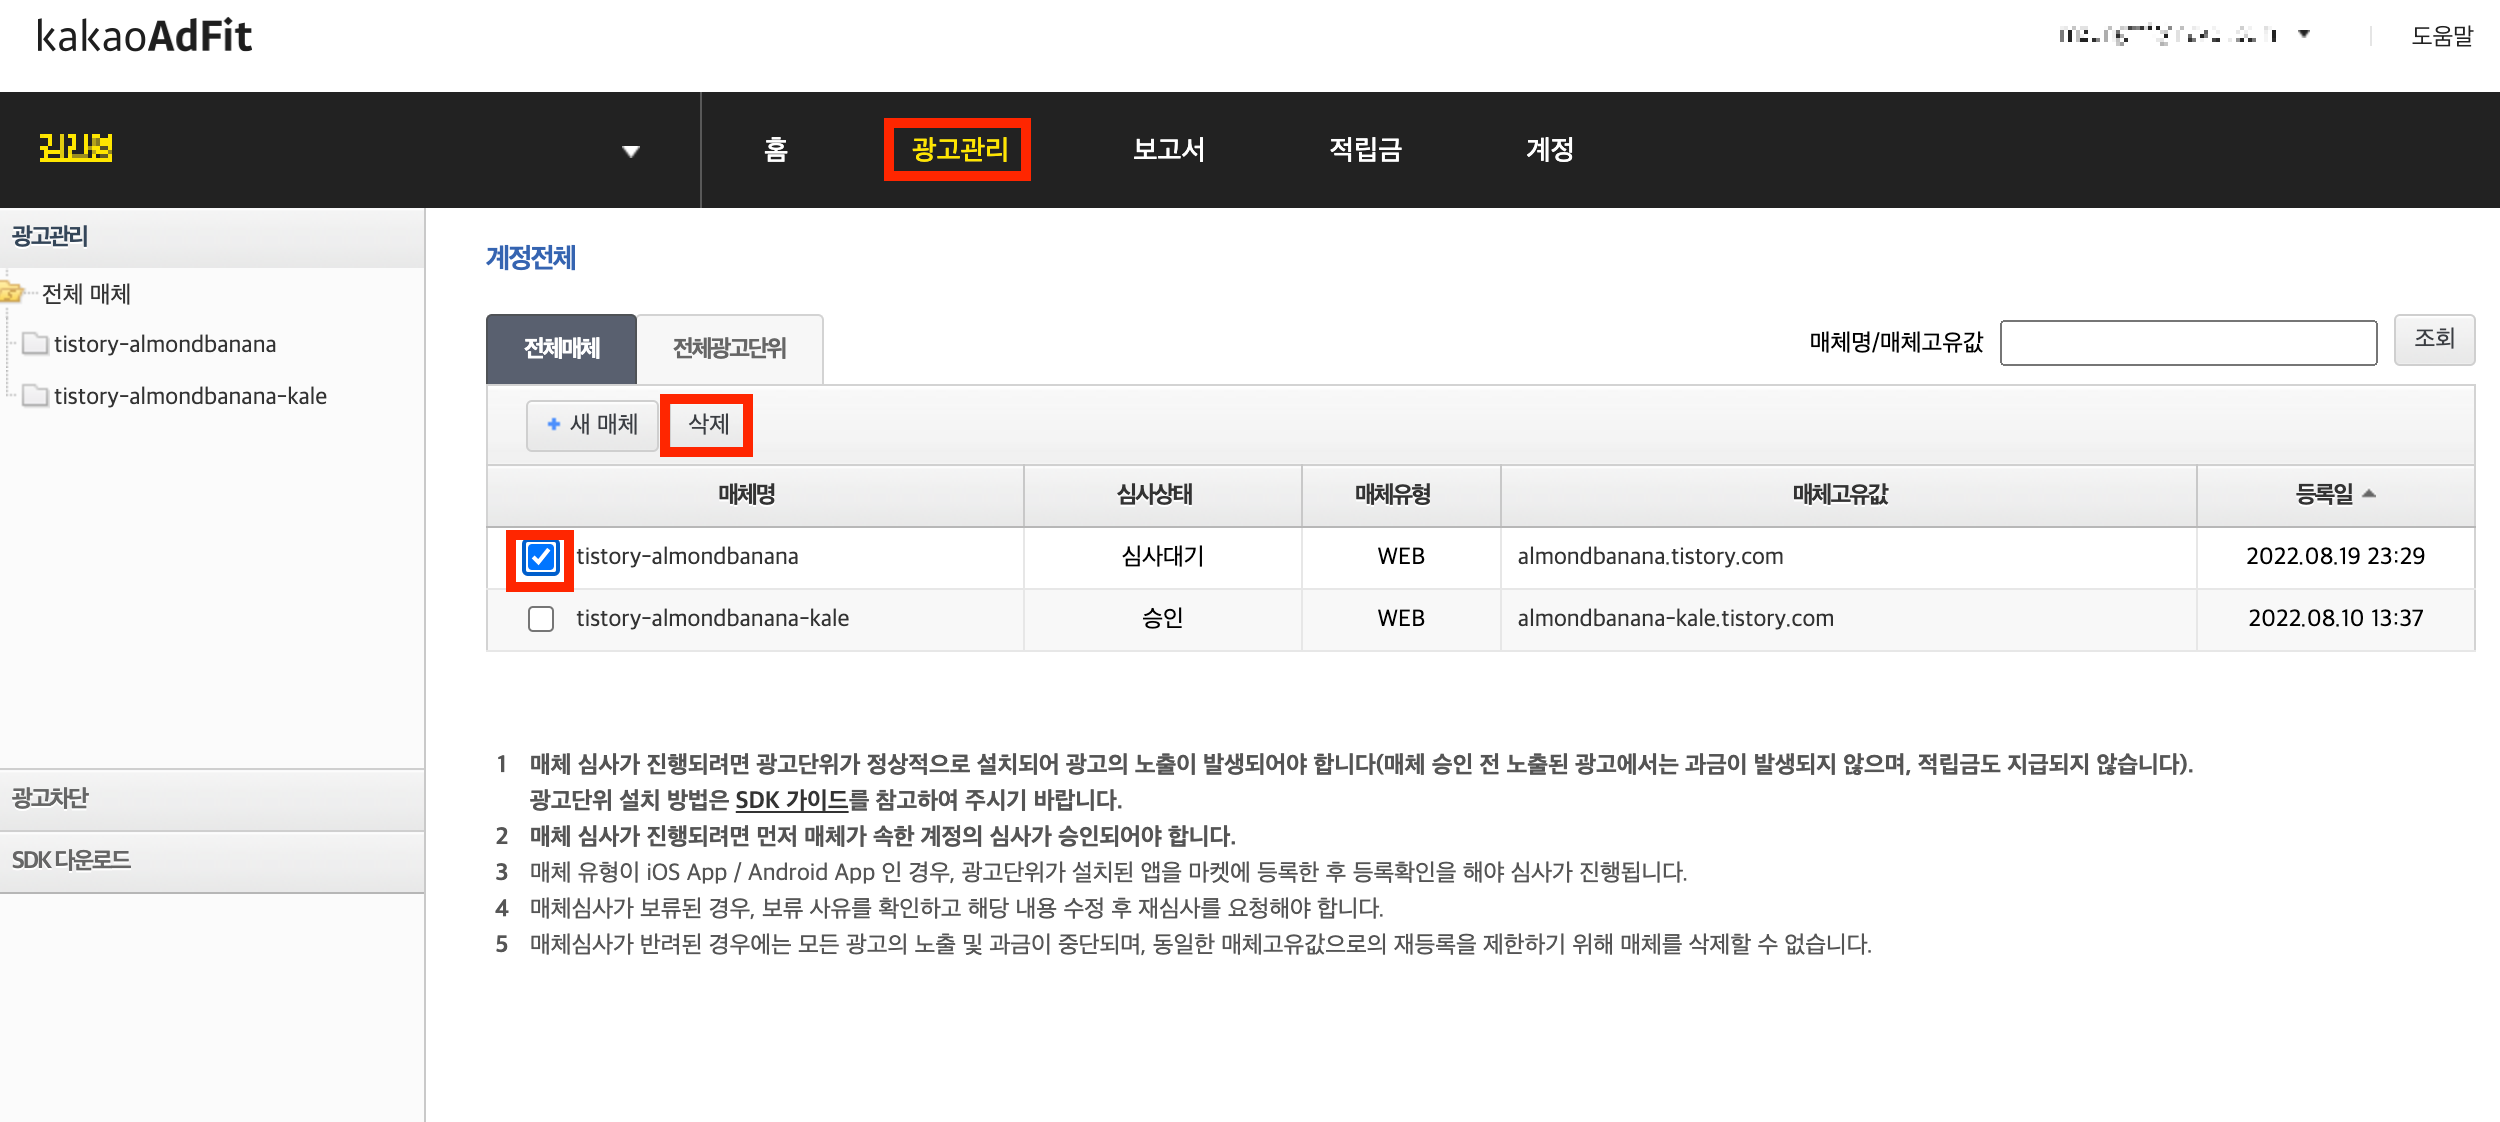2500x1122 pixels.
Task: Click the open folder icon for 전체 매체
Action: click(x=11, y=293)
